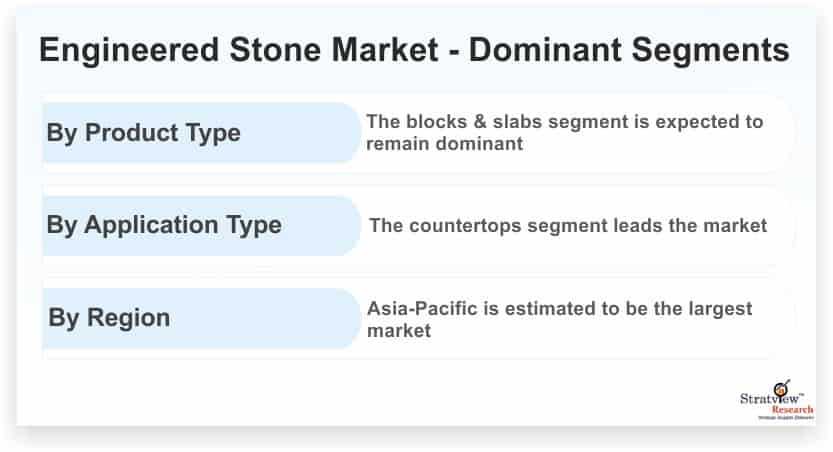833x452 pixels.
Task: Click the words remain dominant in description
Action: [445, 144]
